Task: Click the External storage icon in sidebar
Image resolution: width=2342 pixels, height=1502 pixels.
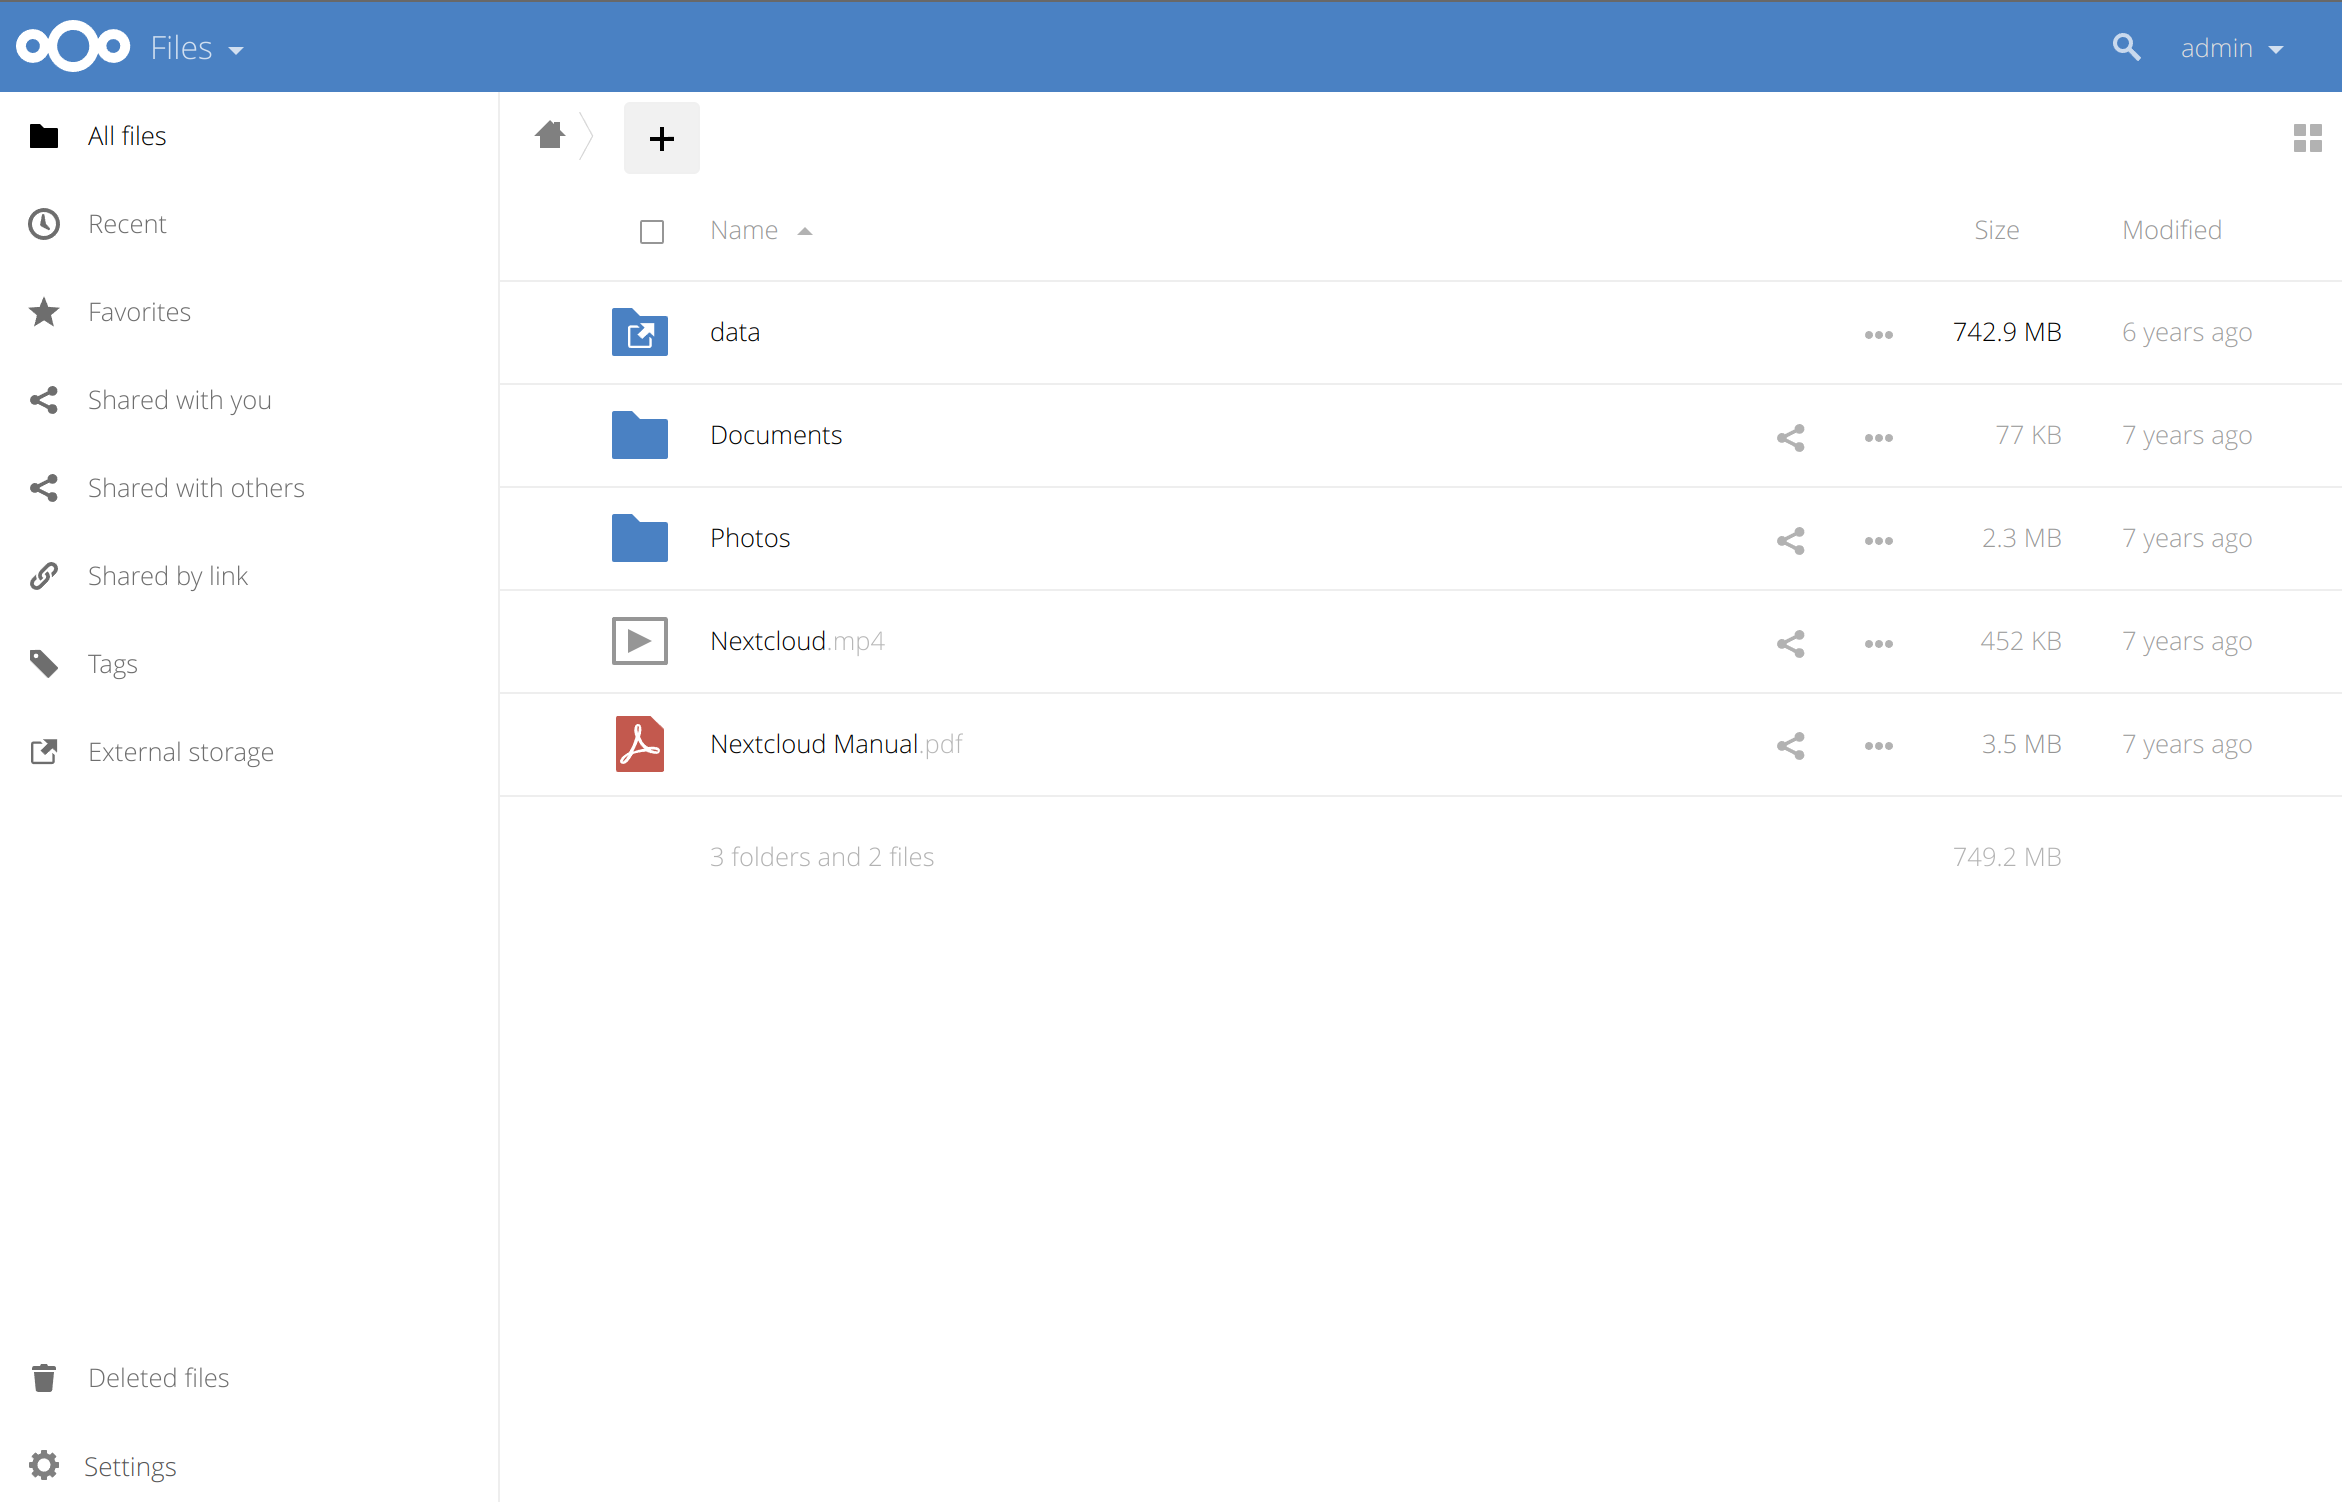Action: coord(44,752)
